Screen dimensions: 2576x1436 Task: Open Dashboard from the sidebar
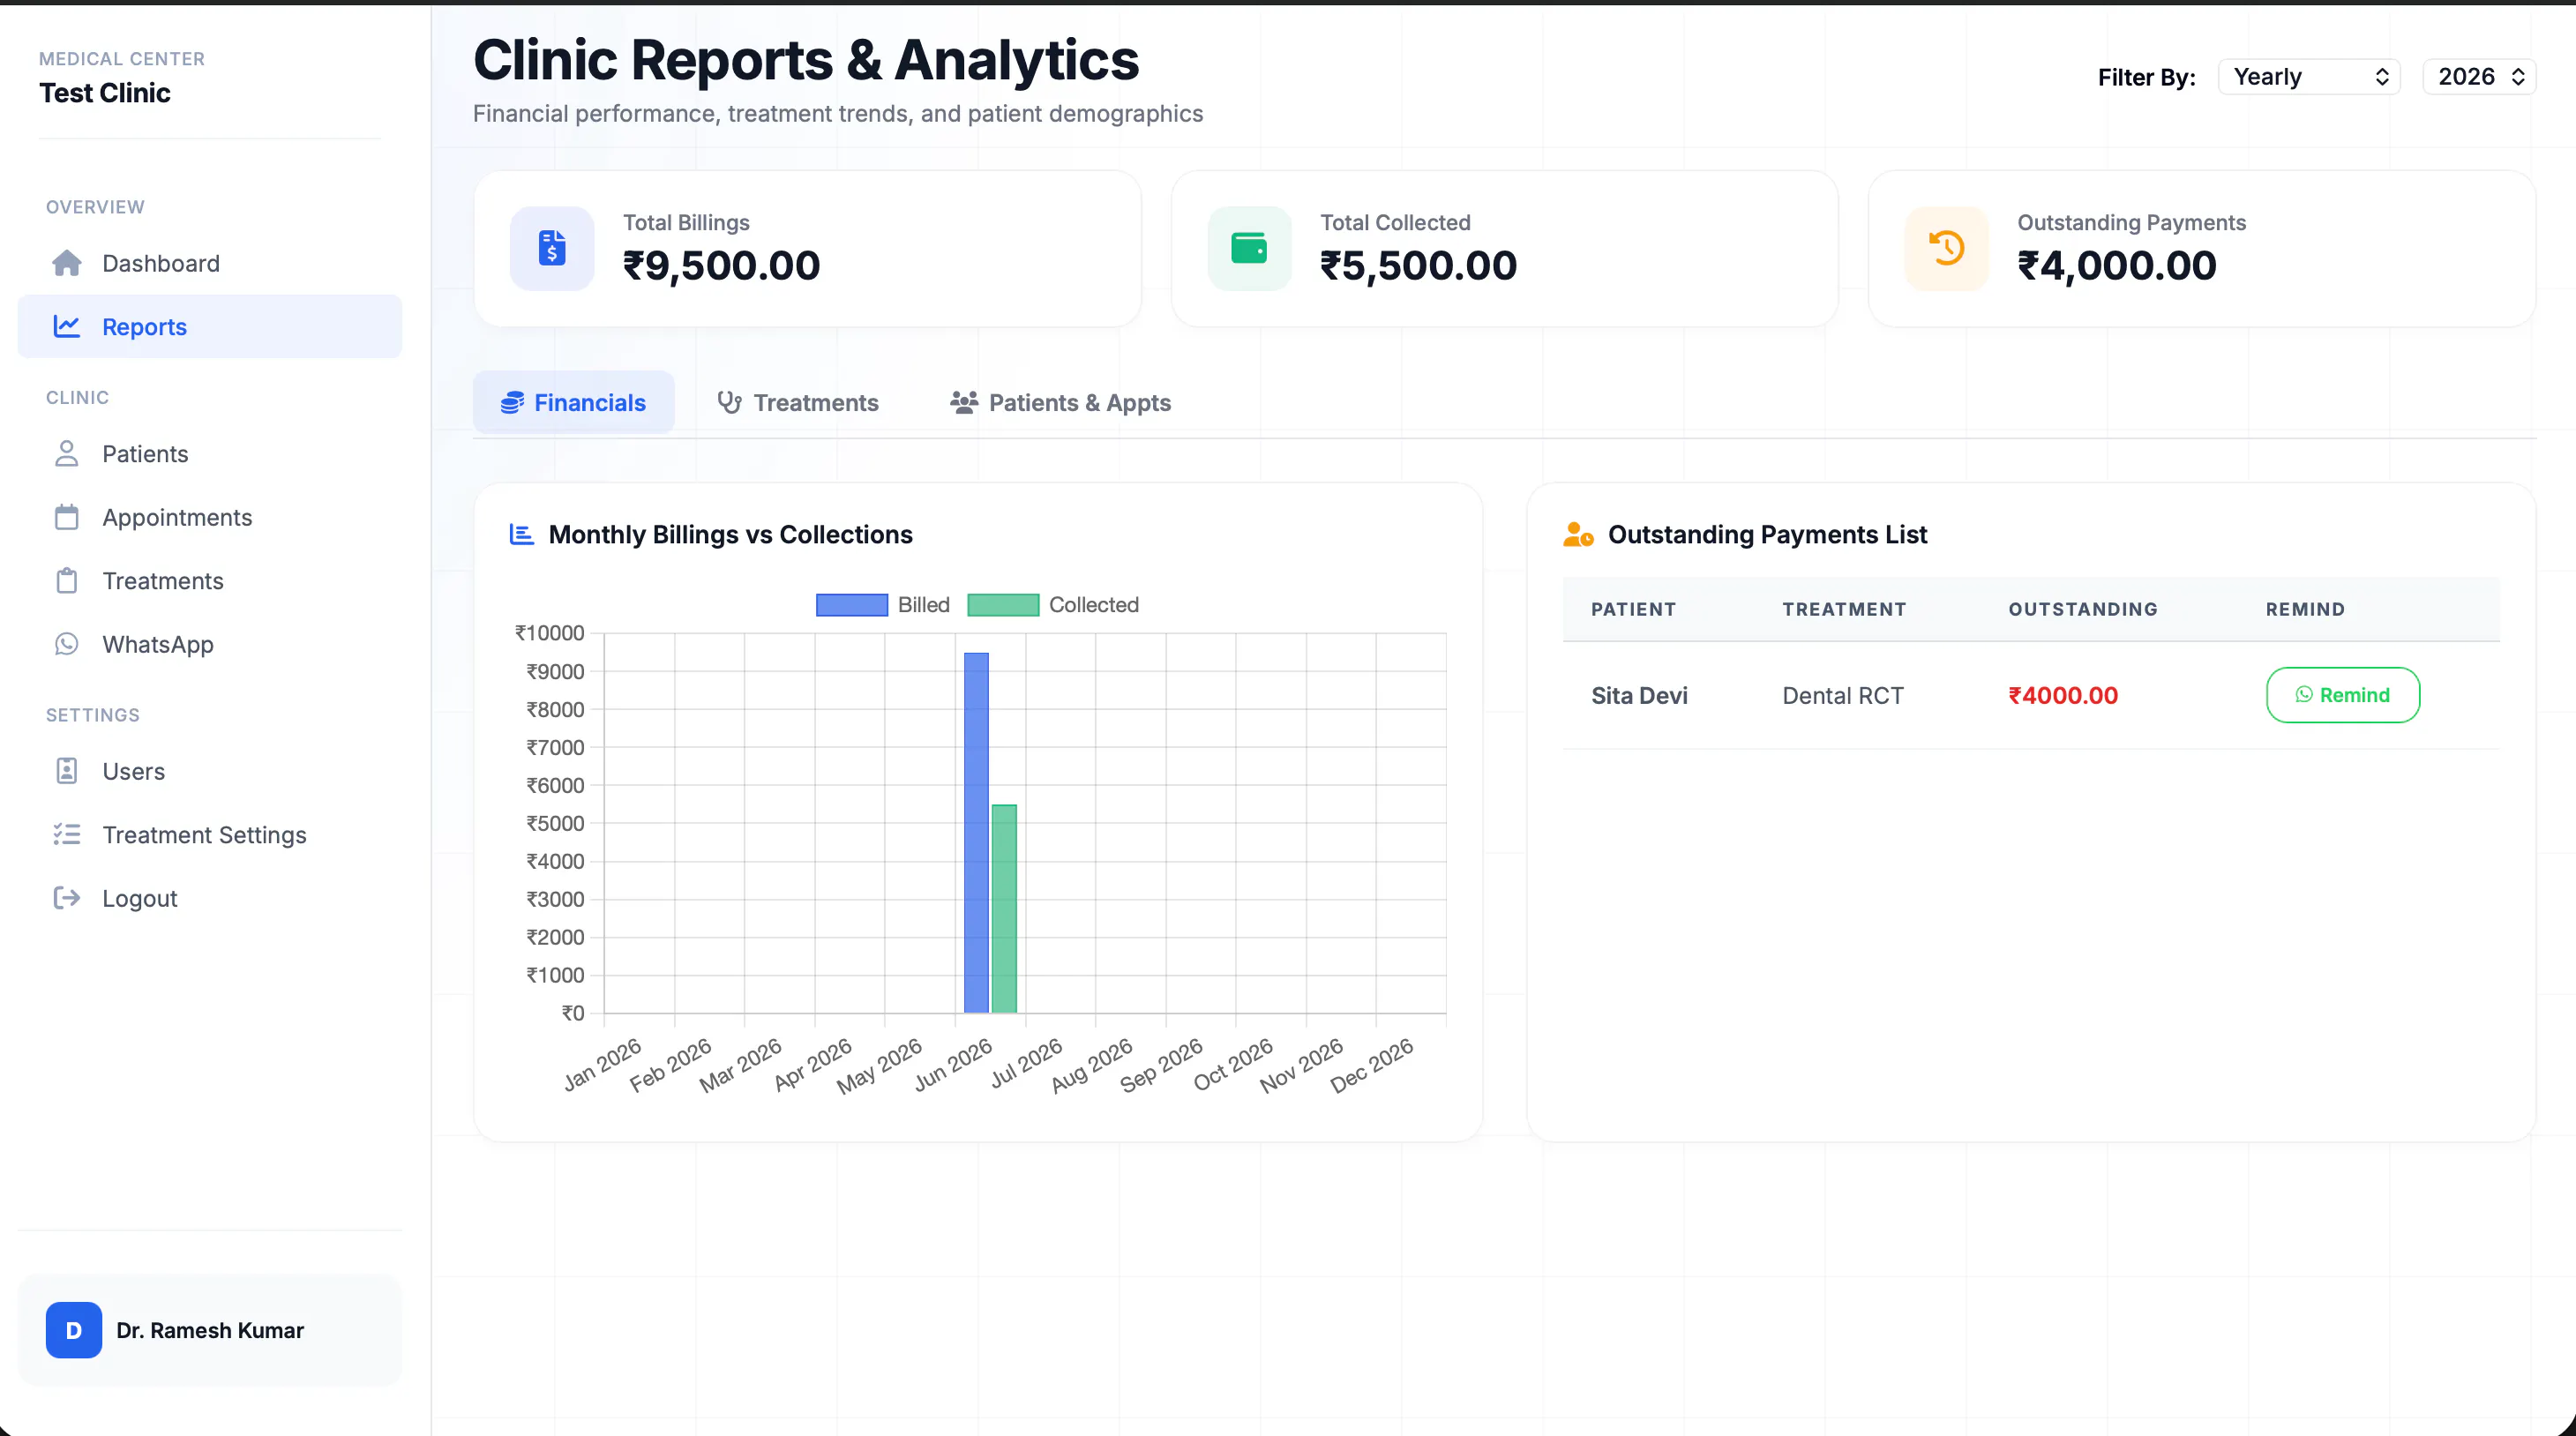(210, 263)
